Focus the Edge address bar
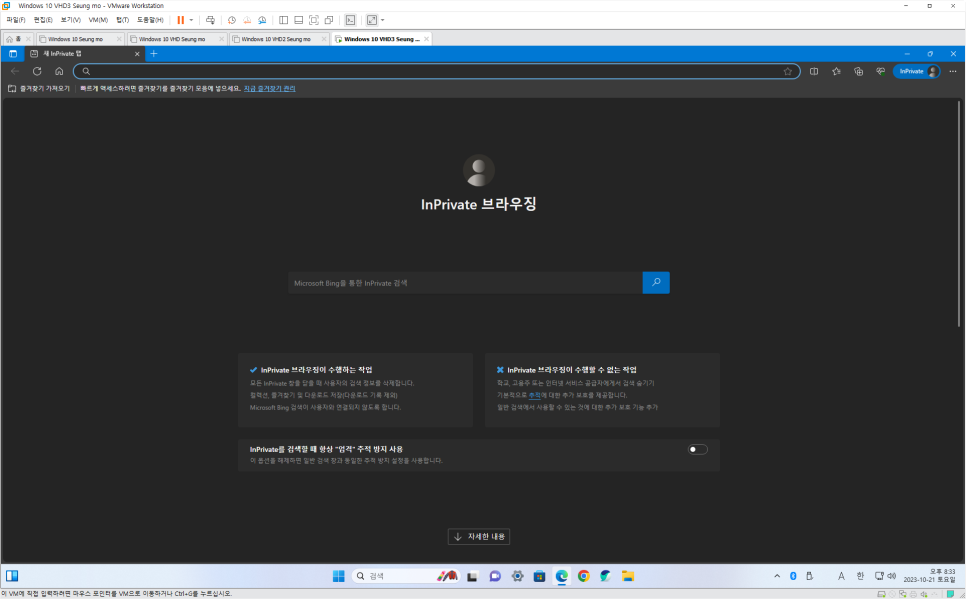Viewport: 966px width, 599px height. click(x=436, y=71)
